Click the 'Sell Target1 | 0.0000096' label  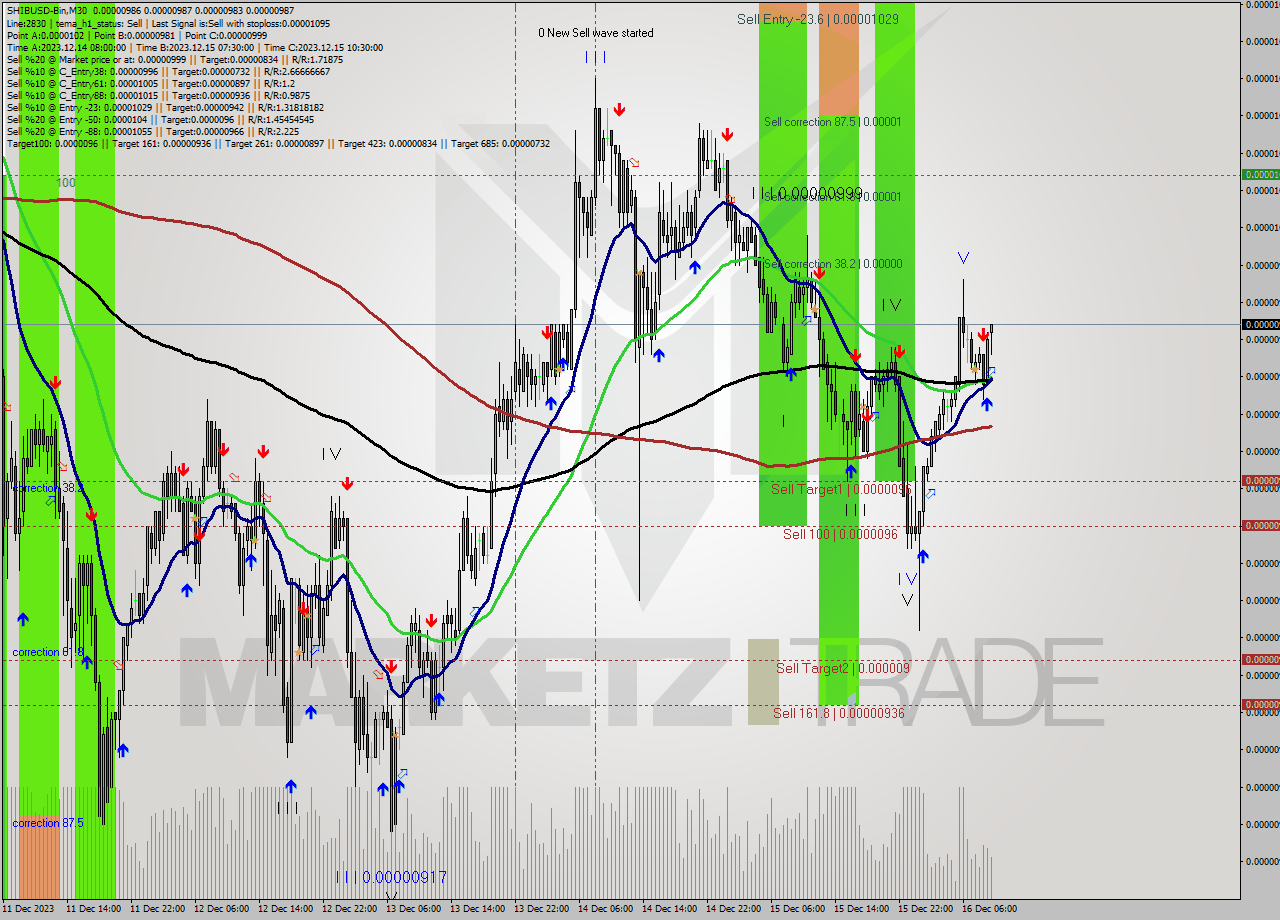coord(840,489)
